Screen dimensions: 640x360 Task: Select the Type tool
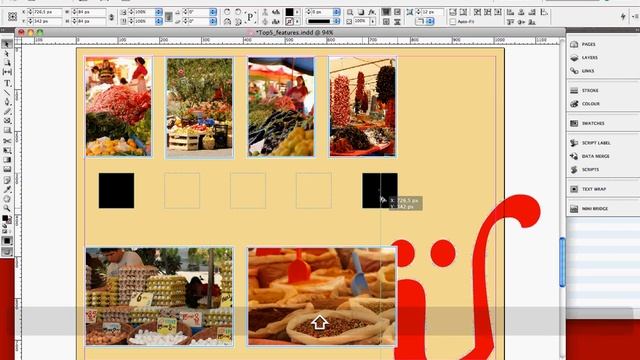7,83
